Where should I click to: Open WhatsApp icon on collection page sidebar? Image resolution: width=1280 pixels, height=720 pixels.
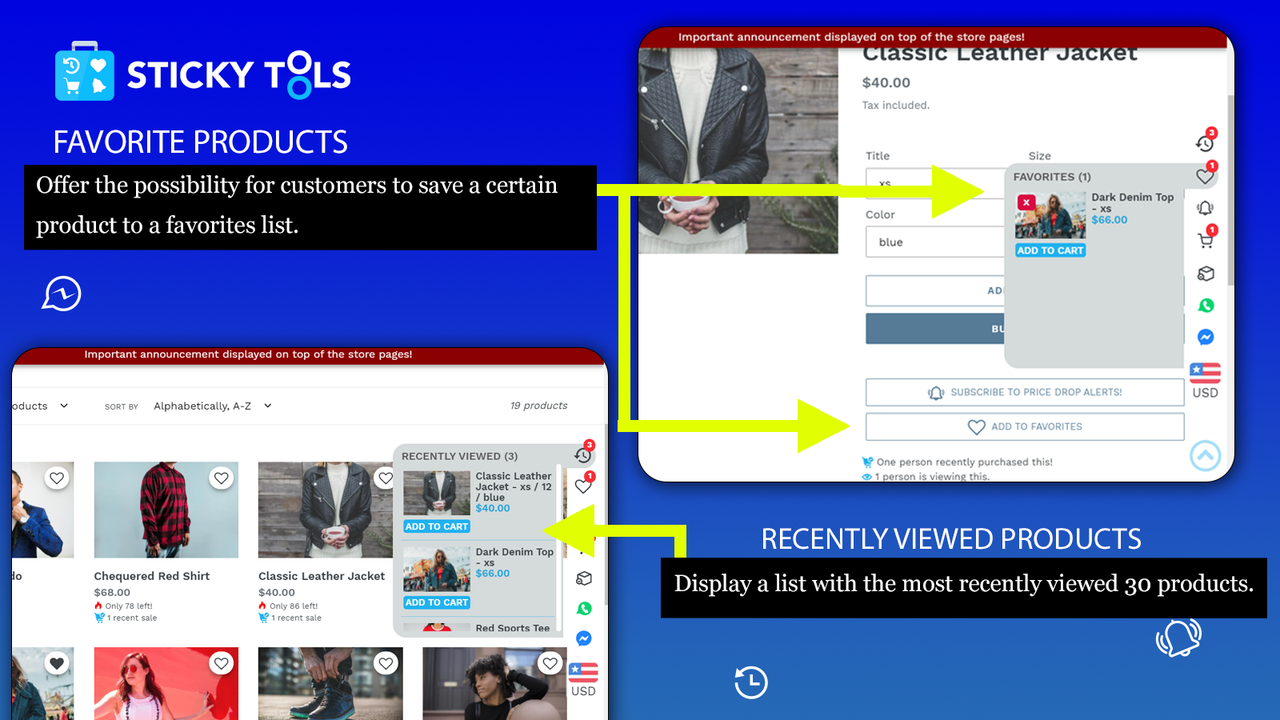[x=584, y=608]
